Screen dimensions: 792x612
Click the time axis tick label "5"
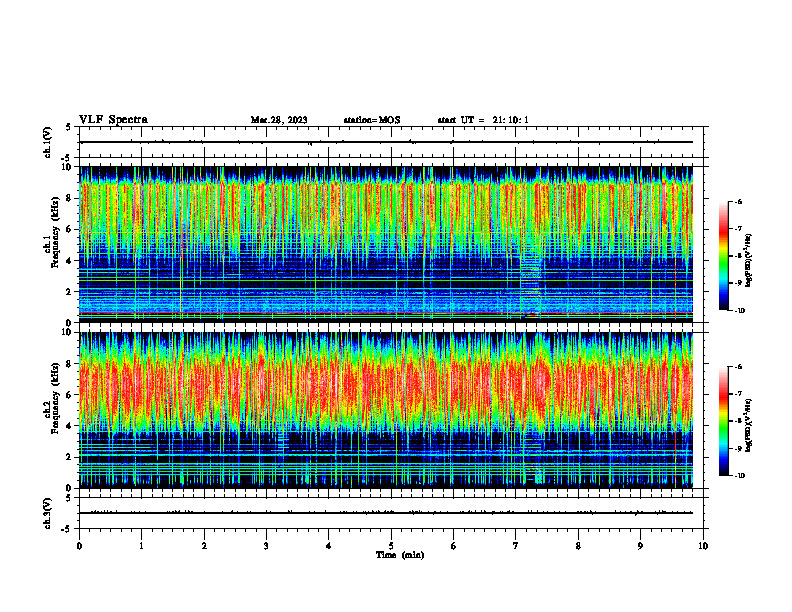coord(391,546)
